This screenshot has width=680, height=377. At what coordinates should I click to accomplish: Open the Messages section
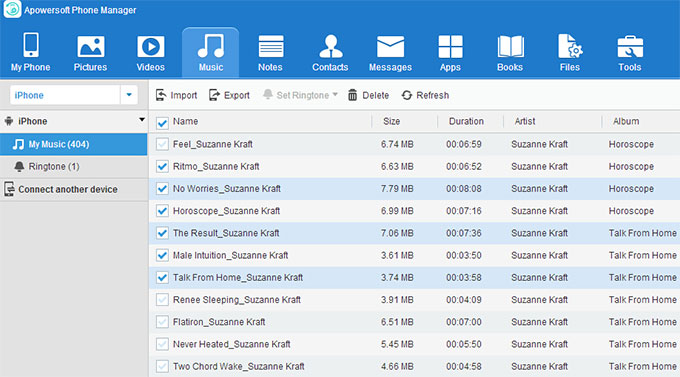coord(390,52)
